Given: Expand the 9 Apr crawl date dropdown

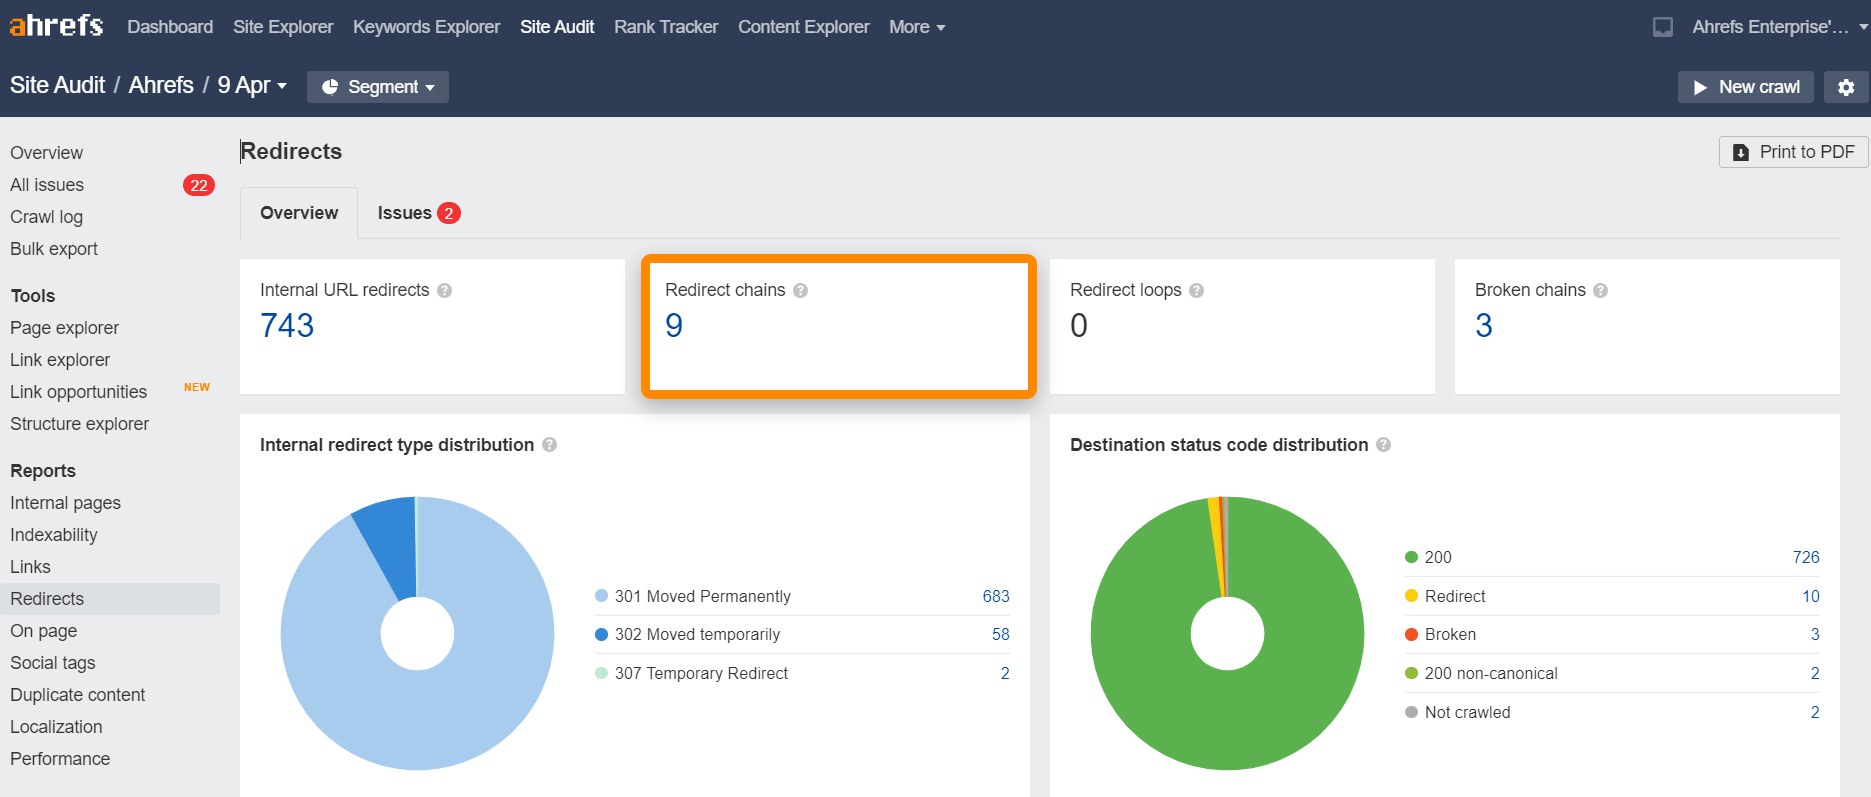Looking at the screenshot, I should (x=252, y=86).
